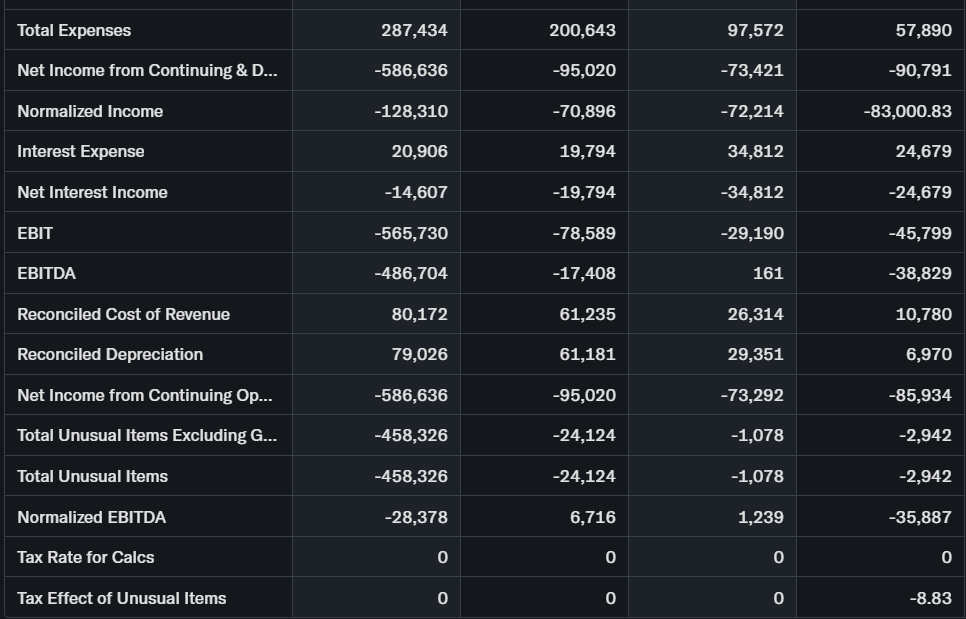Screen dimensions: 966x619
Task: Select the "Tax Effect of Unusual Items" label
Action: [122, 598]
